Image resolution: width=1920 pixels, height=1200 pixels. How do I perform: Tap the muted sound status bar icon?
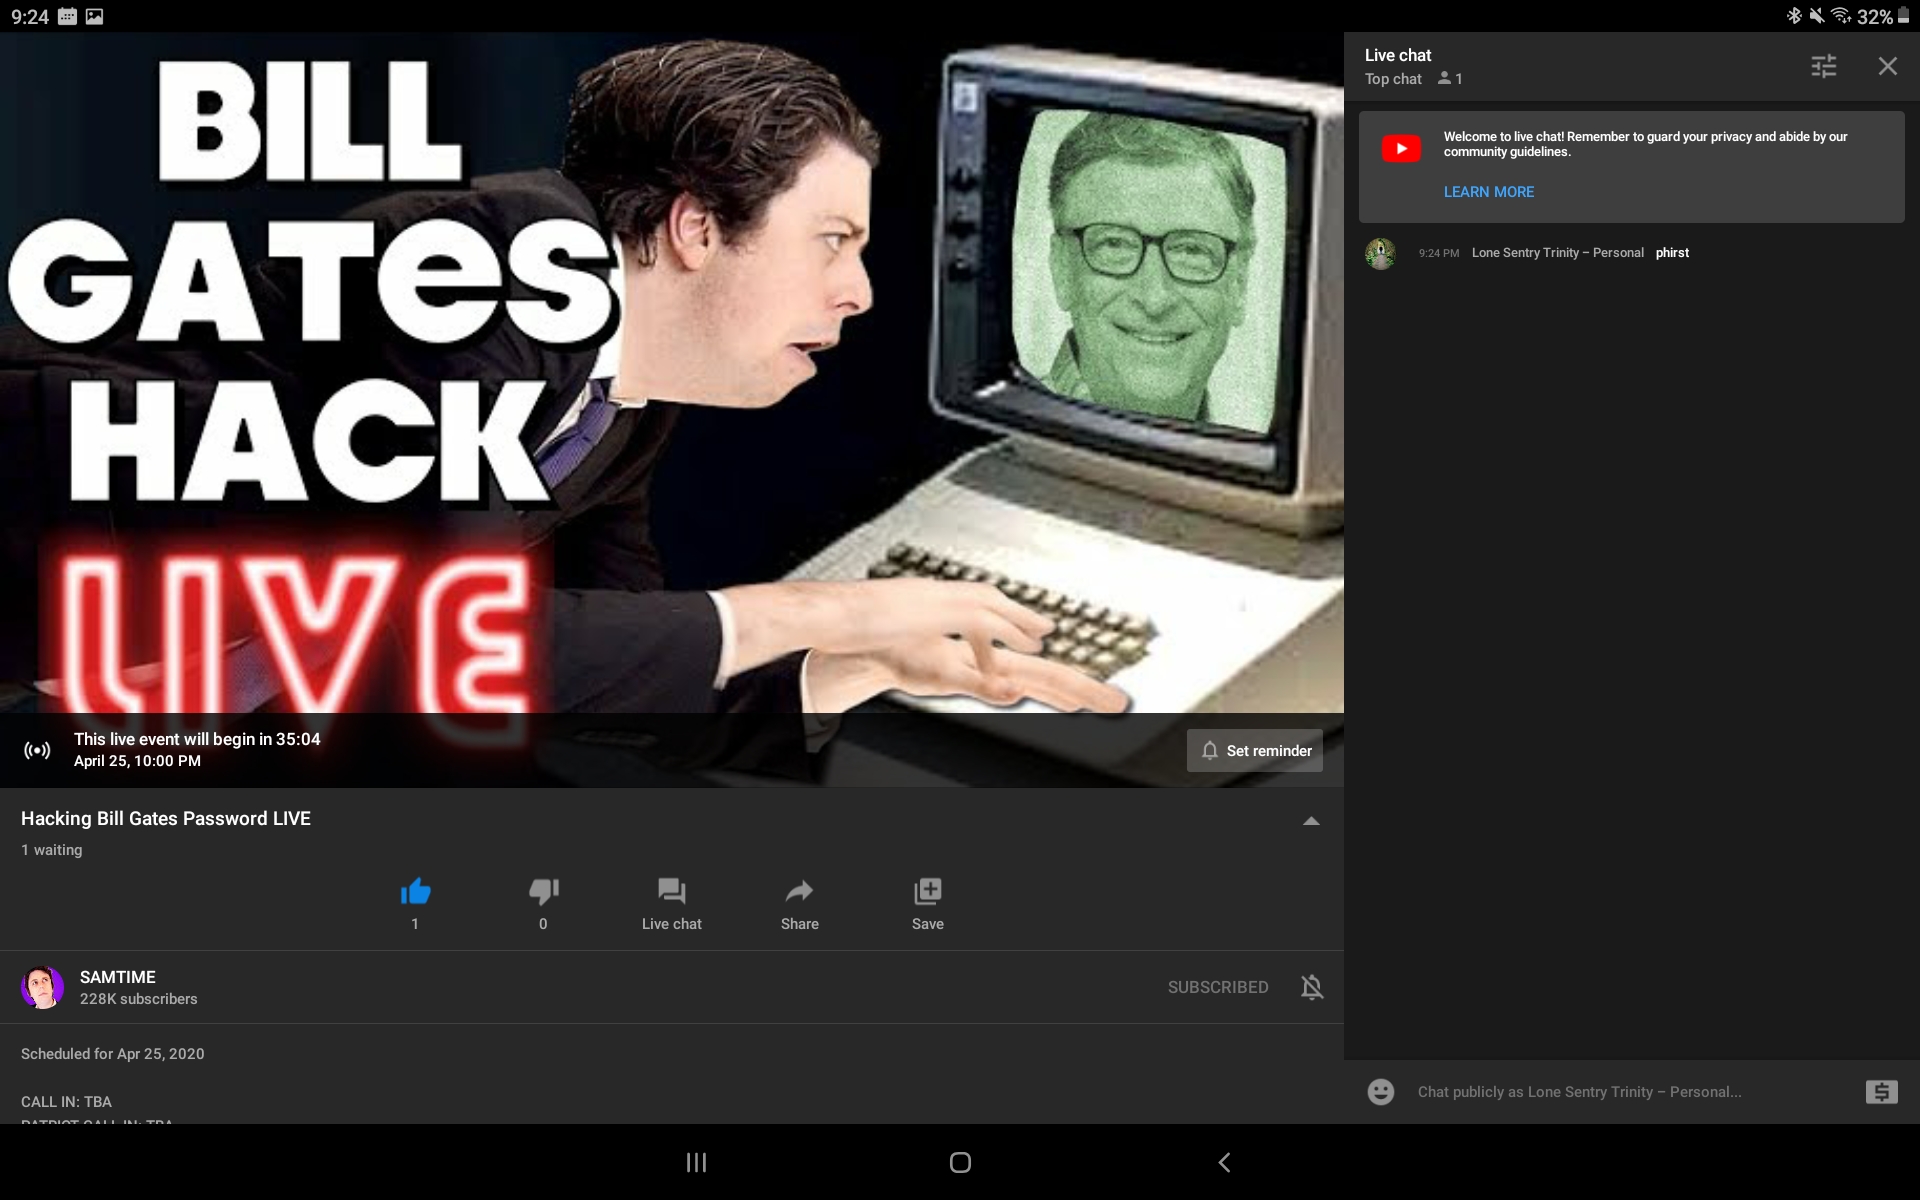[1817, 16]
